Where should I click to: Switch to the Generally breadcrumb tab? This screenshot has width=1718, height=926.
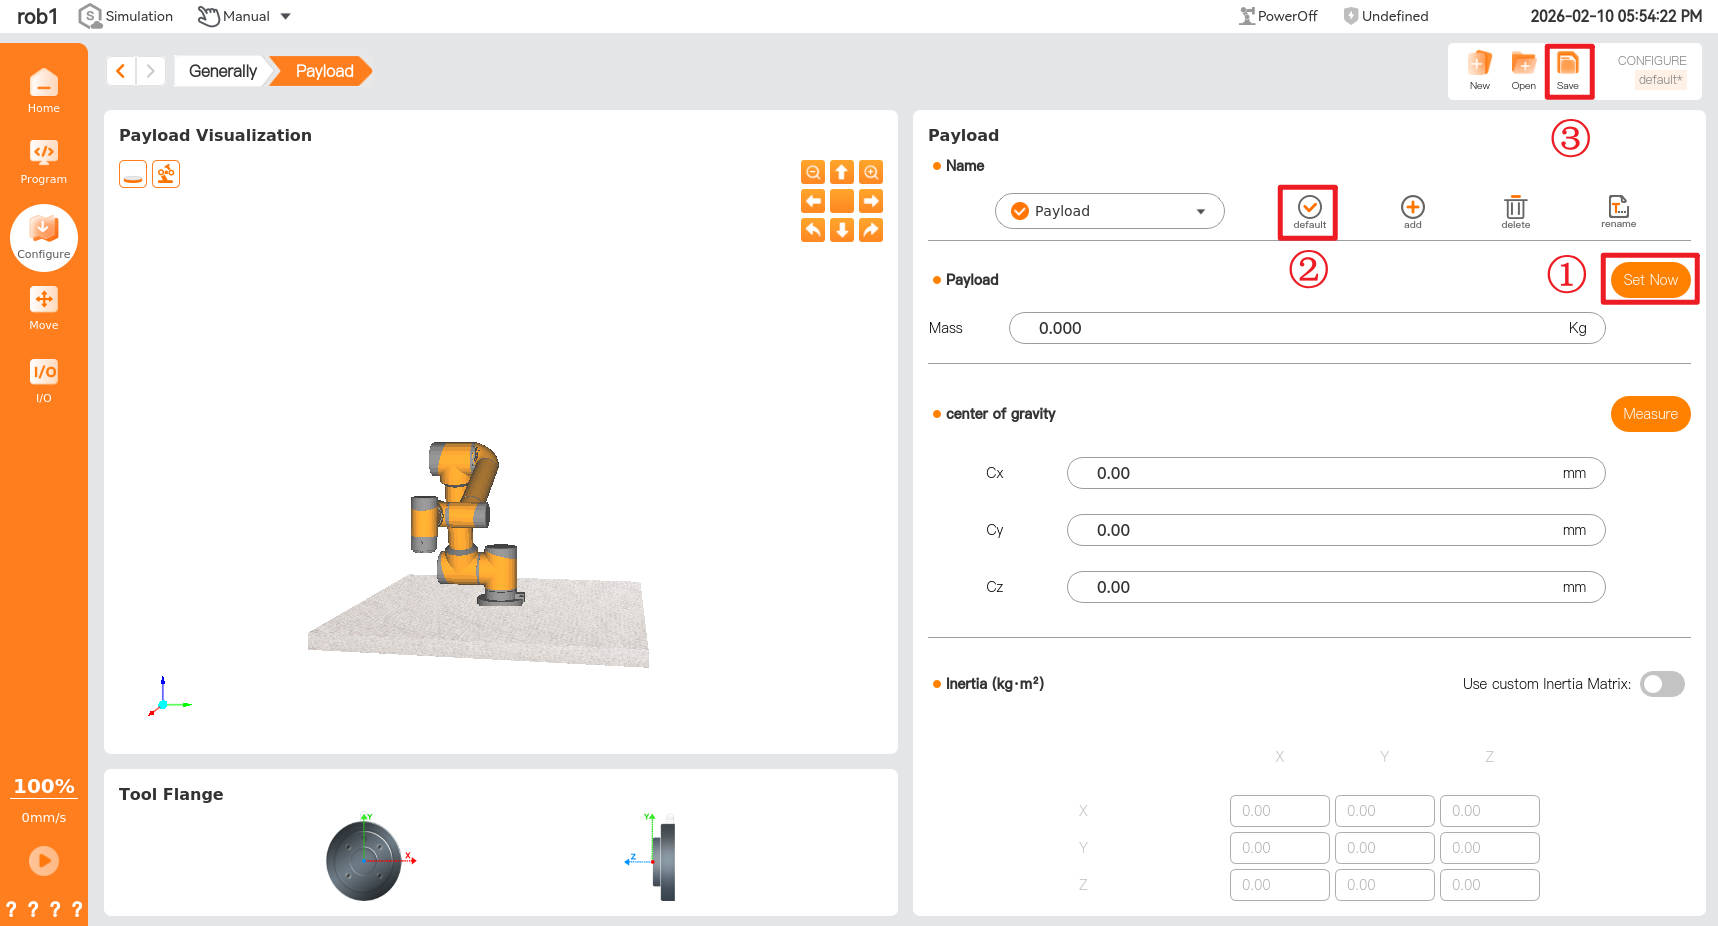tap(222, 71)
